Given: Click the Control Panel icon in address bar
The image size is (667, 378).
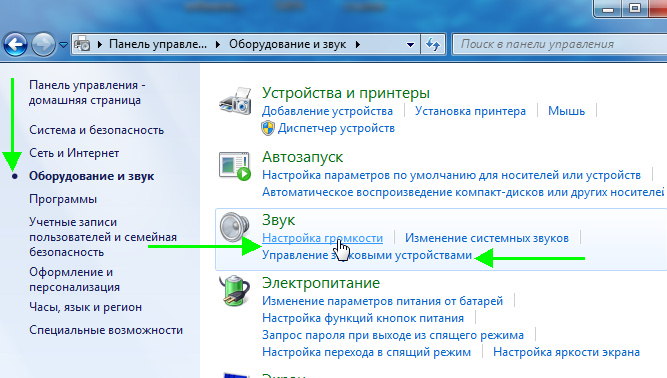Looking at the screenshot, I should point(82,44).
